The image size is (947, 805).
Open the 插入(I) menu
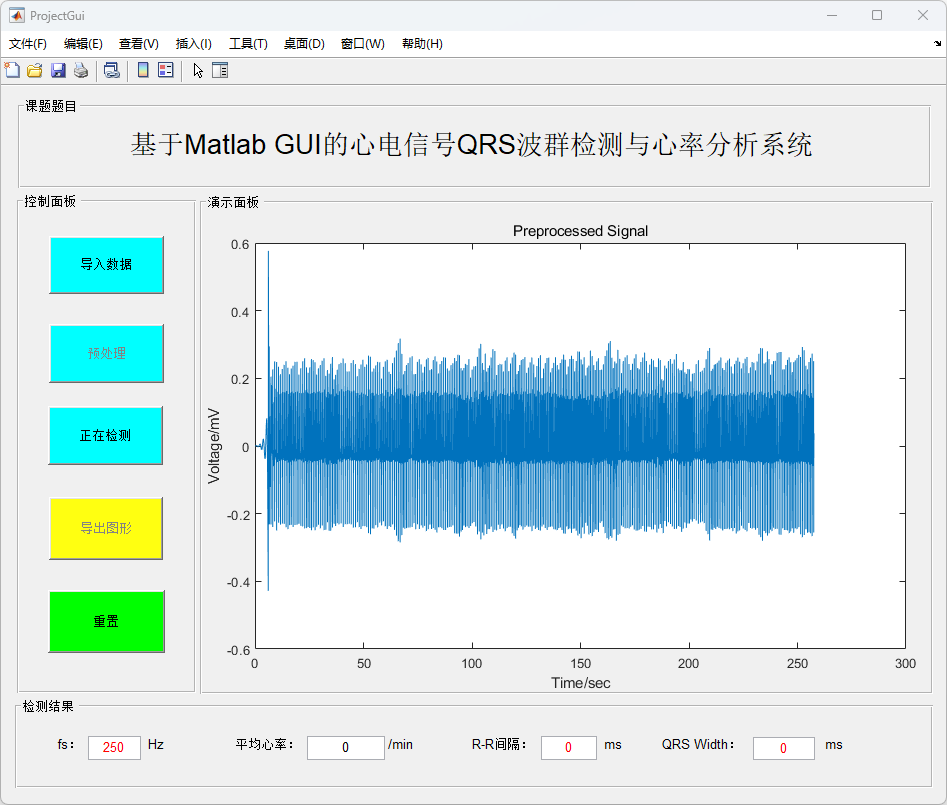(193, 44)
